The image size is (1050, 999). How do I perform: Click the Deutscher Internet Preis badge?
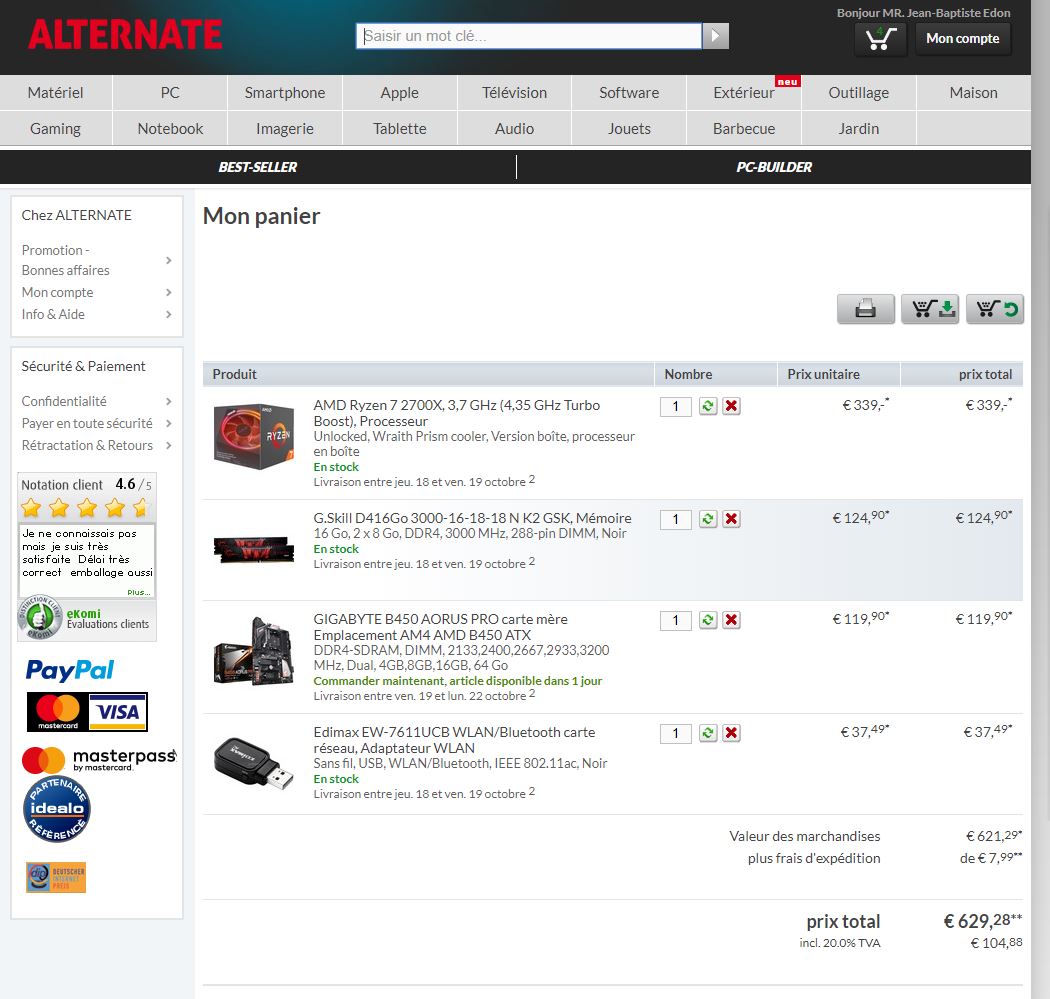[x=56, y=877]
